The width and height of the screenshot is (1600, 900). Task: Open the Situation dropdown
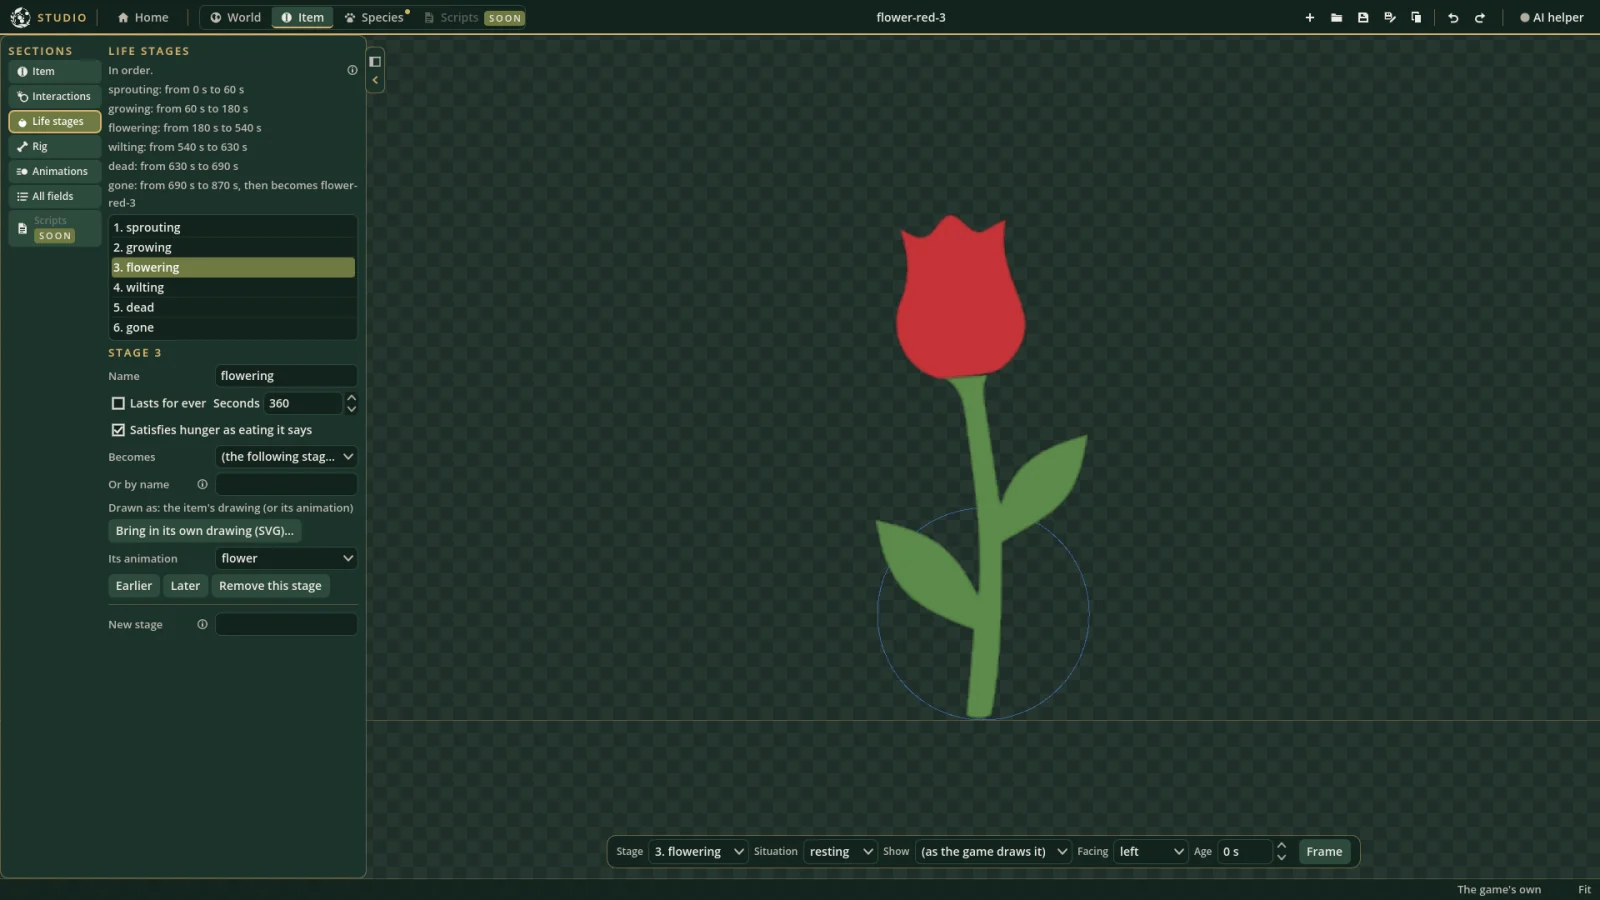click(840, 852)
